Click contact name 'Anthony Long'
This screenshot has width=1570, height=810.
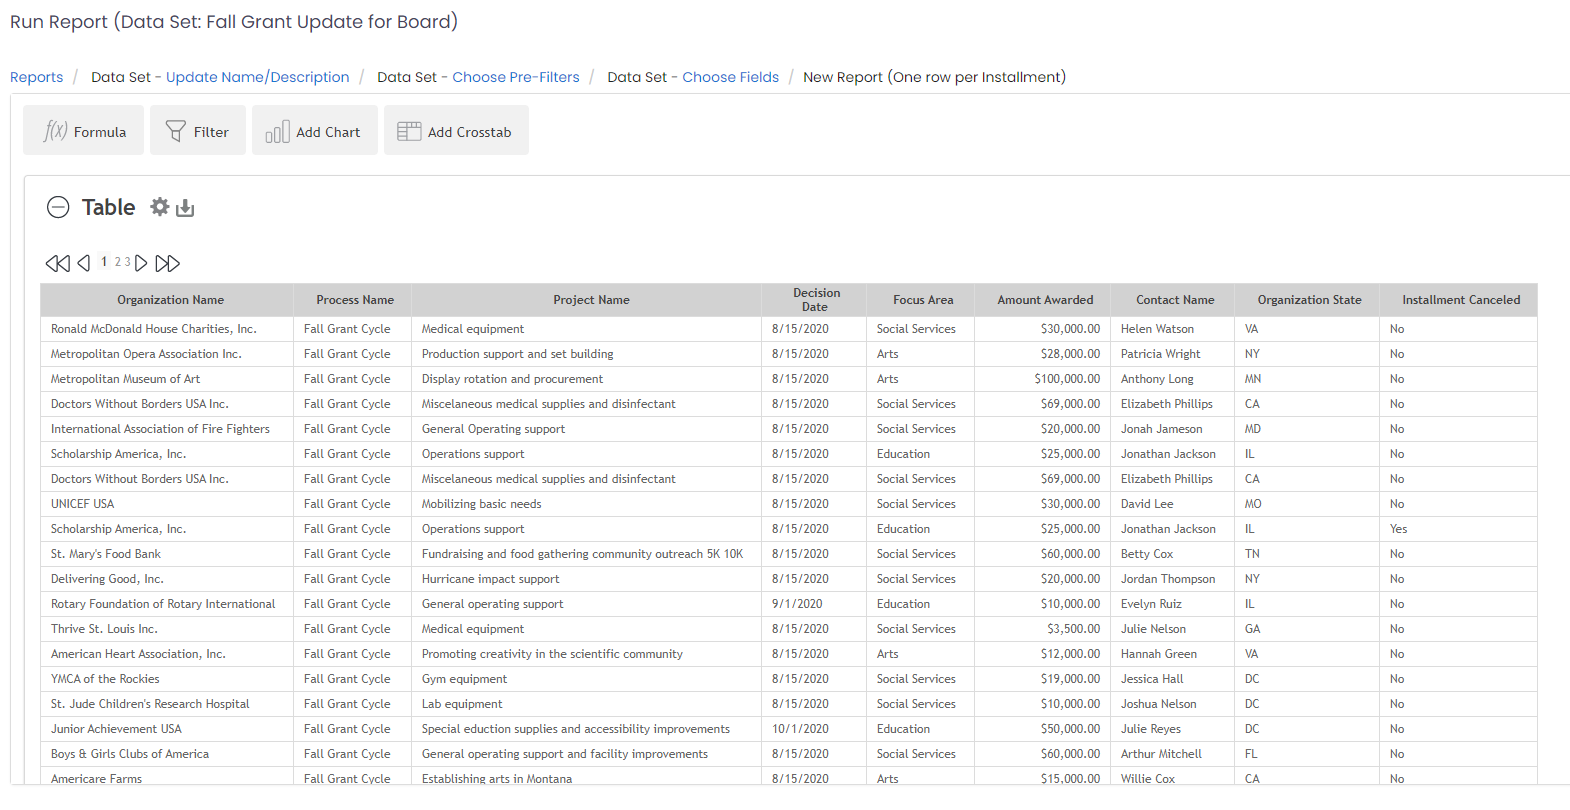click(x=1172, y=379)
